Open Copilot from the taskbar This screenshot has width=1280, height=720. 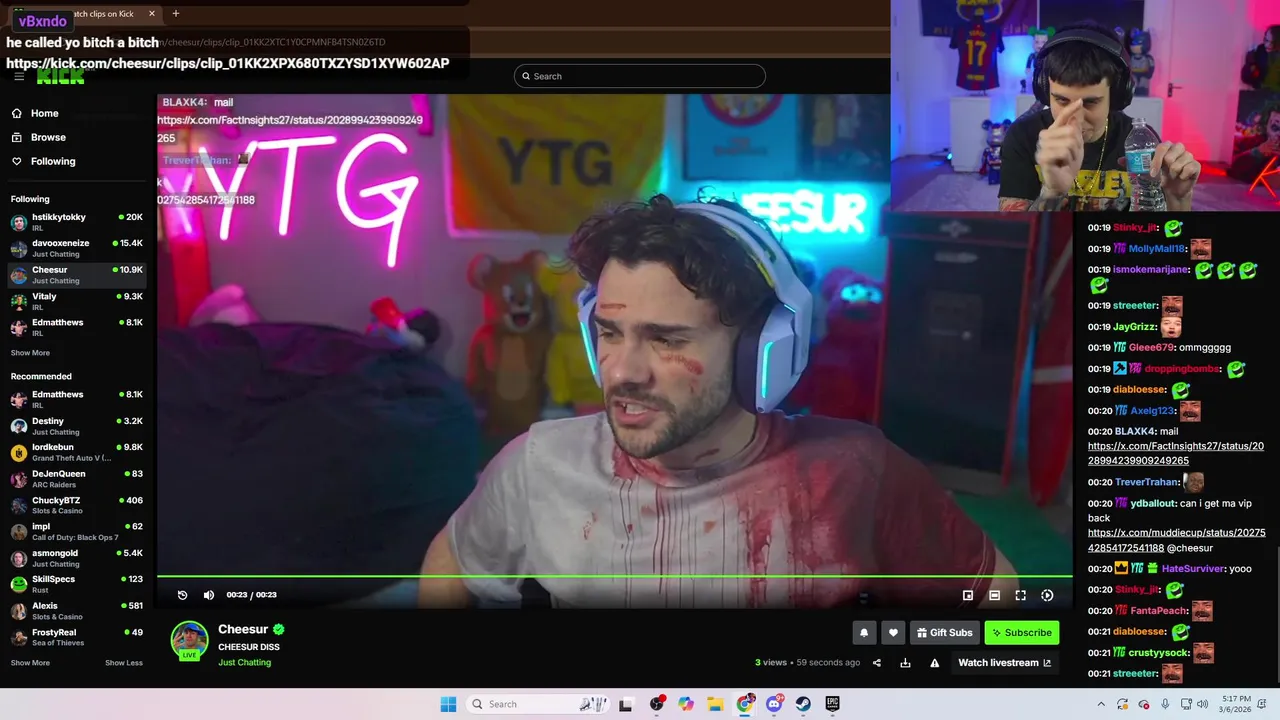click(x=686, y=704)
